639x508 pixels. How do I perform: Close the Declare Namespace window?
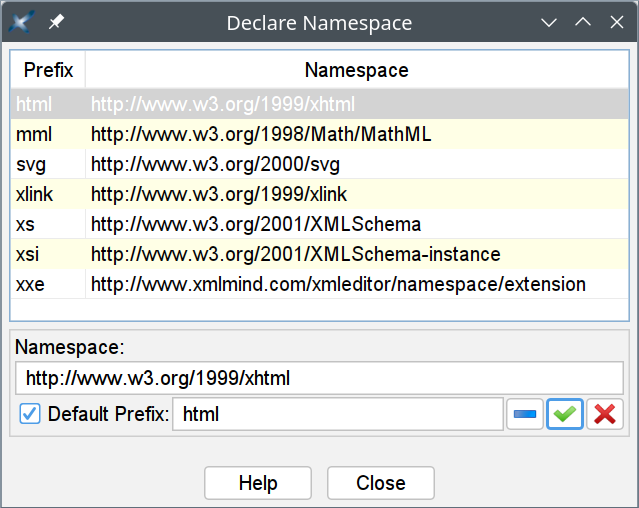tap(617, 22)
